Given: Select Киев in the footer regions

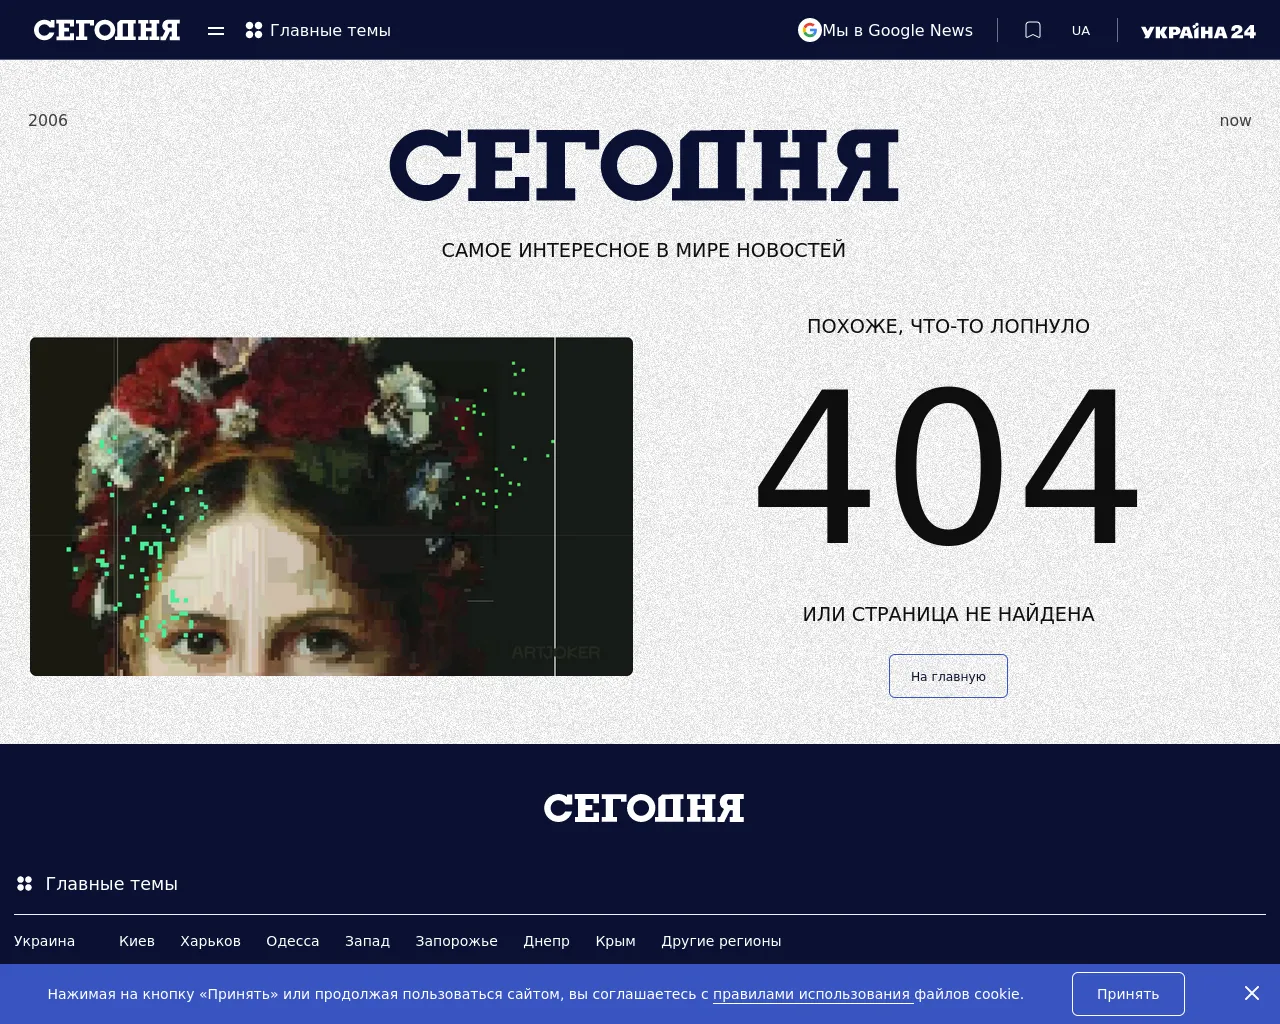Looking at the screenshot, I should pyautogui.click(x=137, y=941).
